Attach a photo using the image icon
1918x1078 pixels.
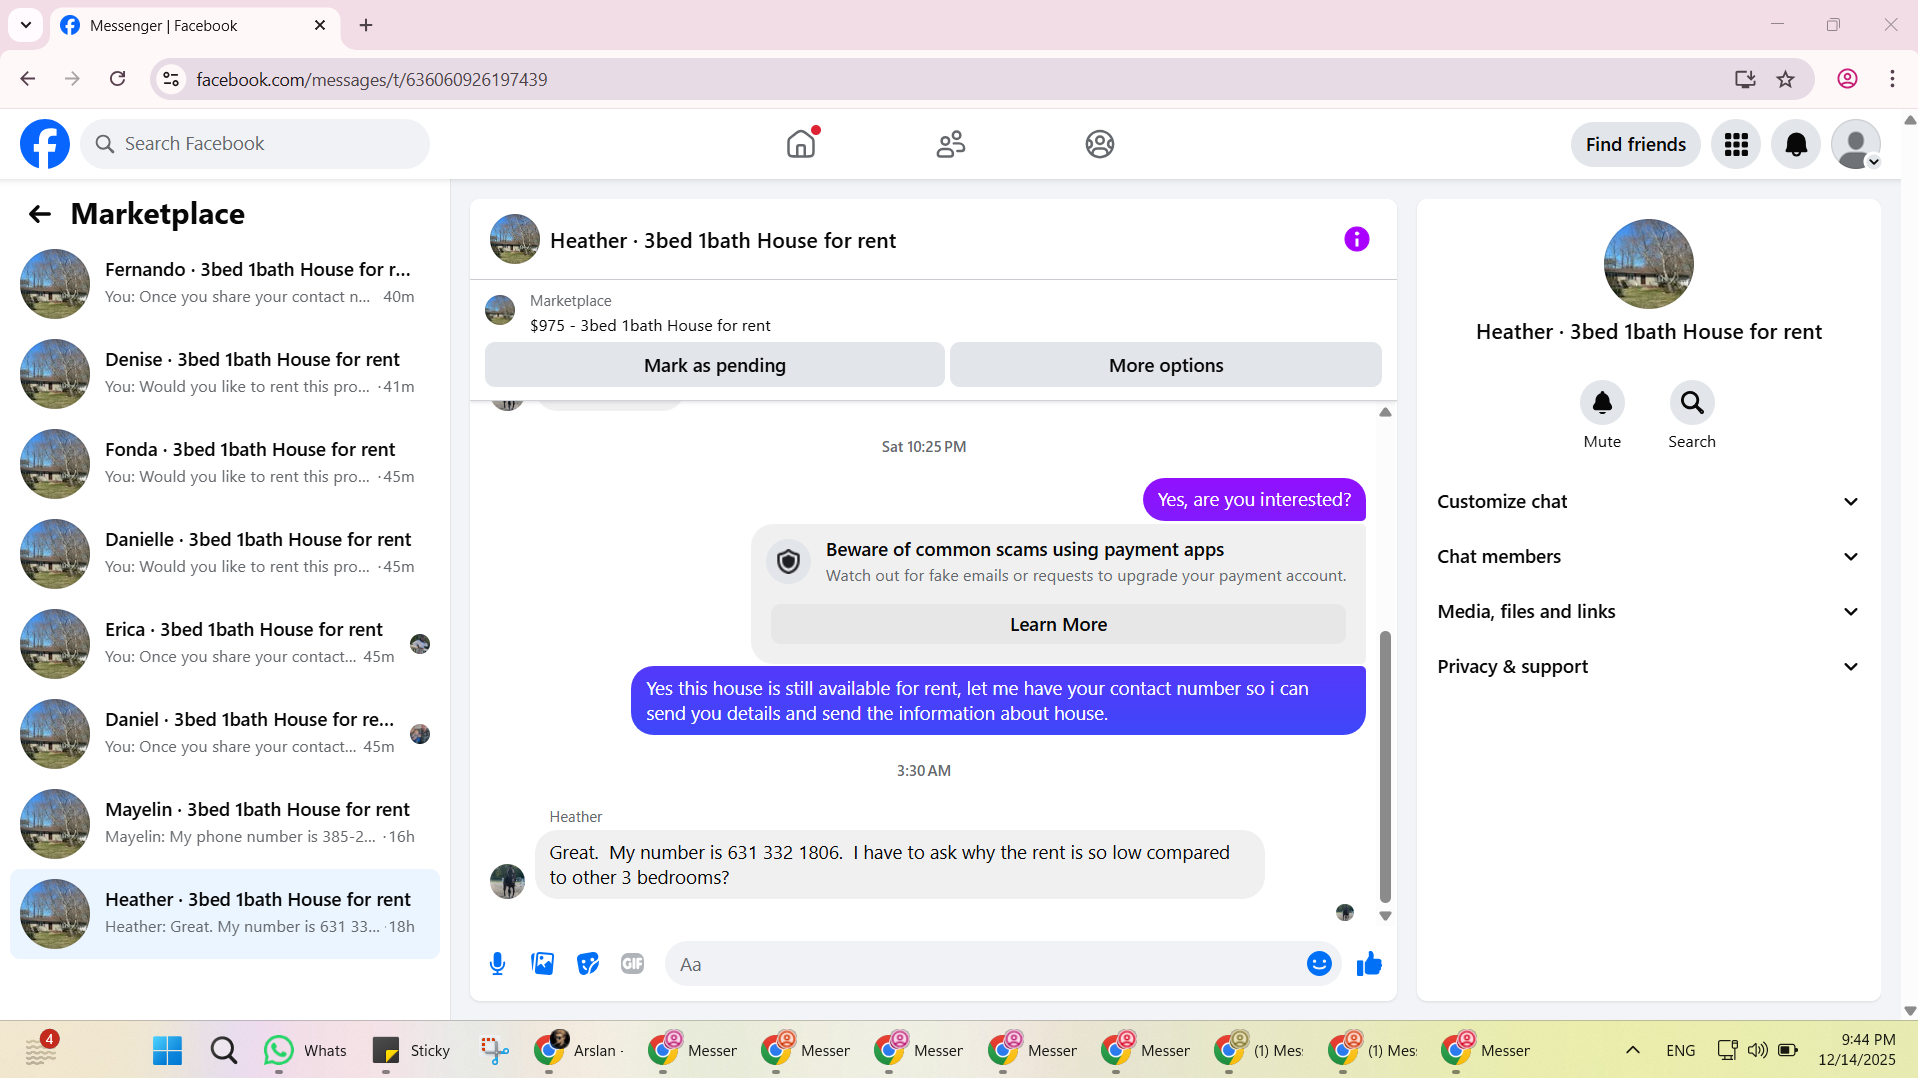[x=542, y=964]
